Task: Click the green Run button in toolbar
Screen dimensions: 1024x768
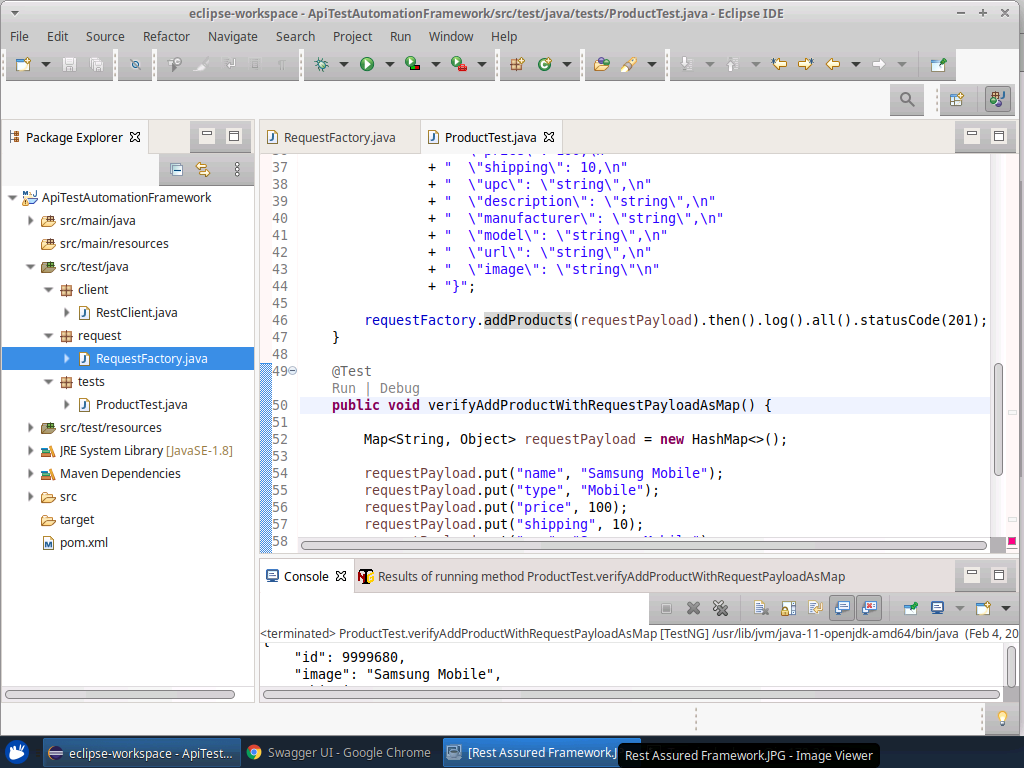Action: [x=367, y=64]
